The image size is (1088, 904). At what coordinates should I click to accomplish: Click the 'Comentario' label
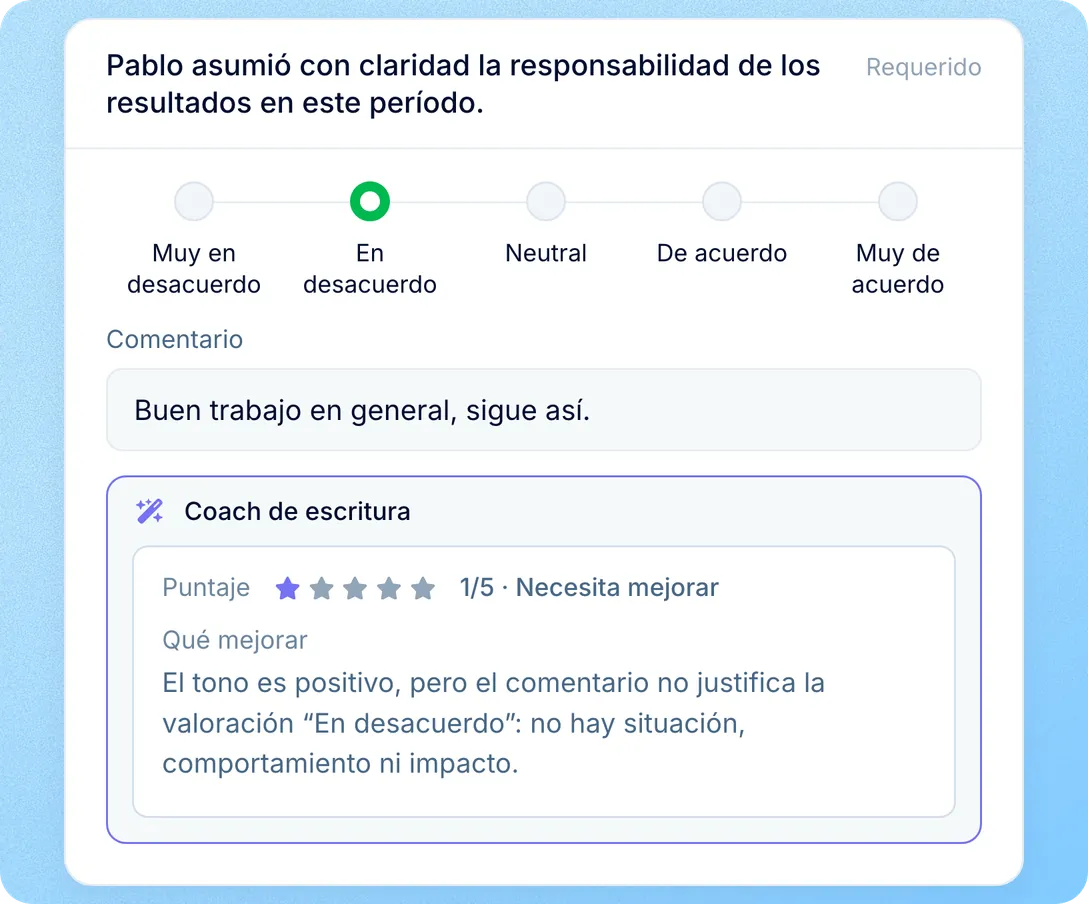[x=174, y=339]
